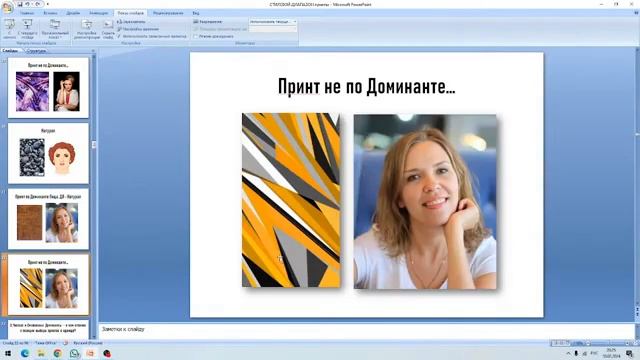Open the Главная ribbon tab
The height and width of the screenshot is (360, 640).
(27, 13)
